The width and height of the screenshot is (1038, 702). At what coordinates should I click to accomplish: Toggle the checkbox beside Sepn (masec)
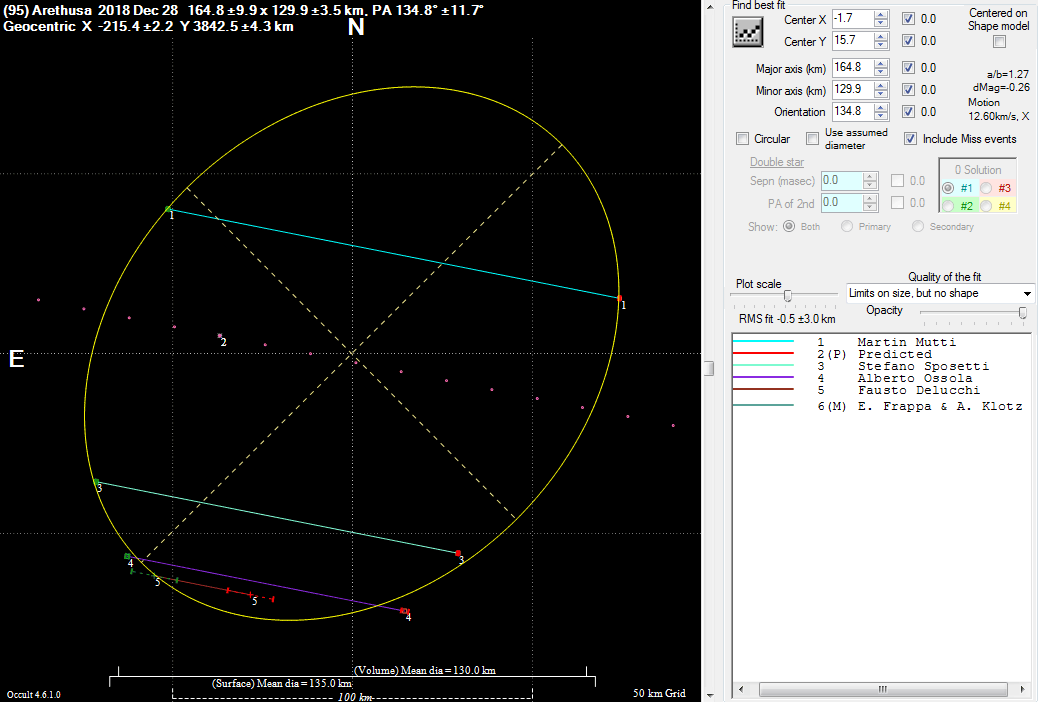point(898,180)
